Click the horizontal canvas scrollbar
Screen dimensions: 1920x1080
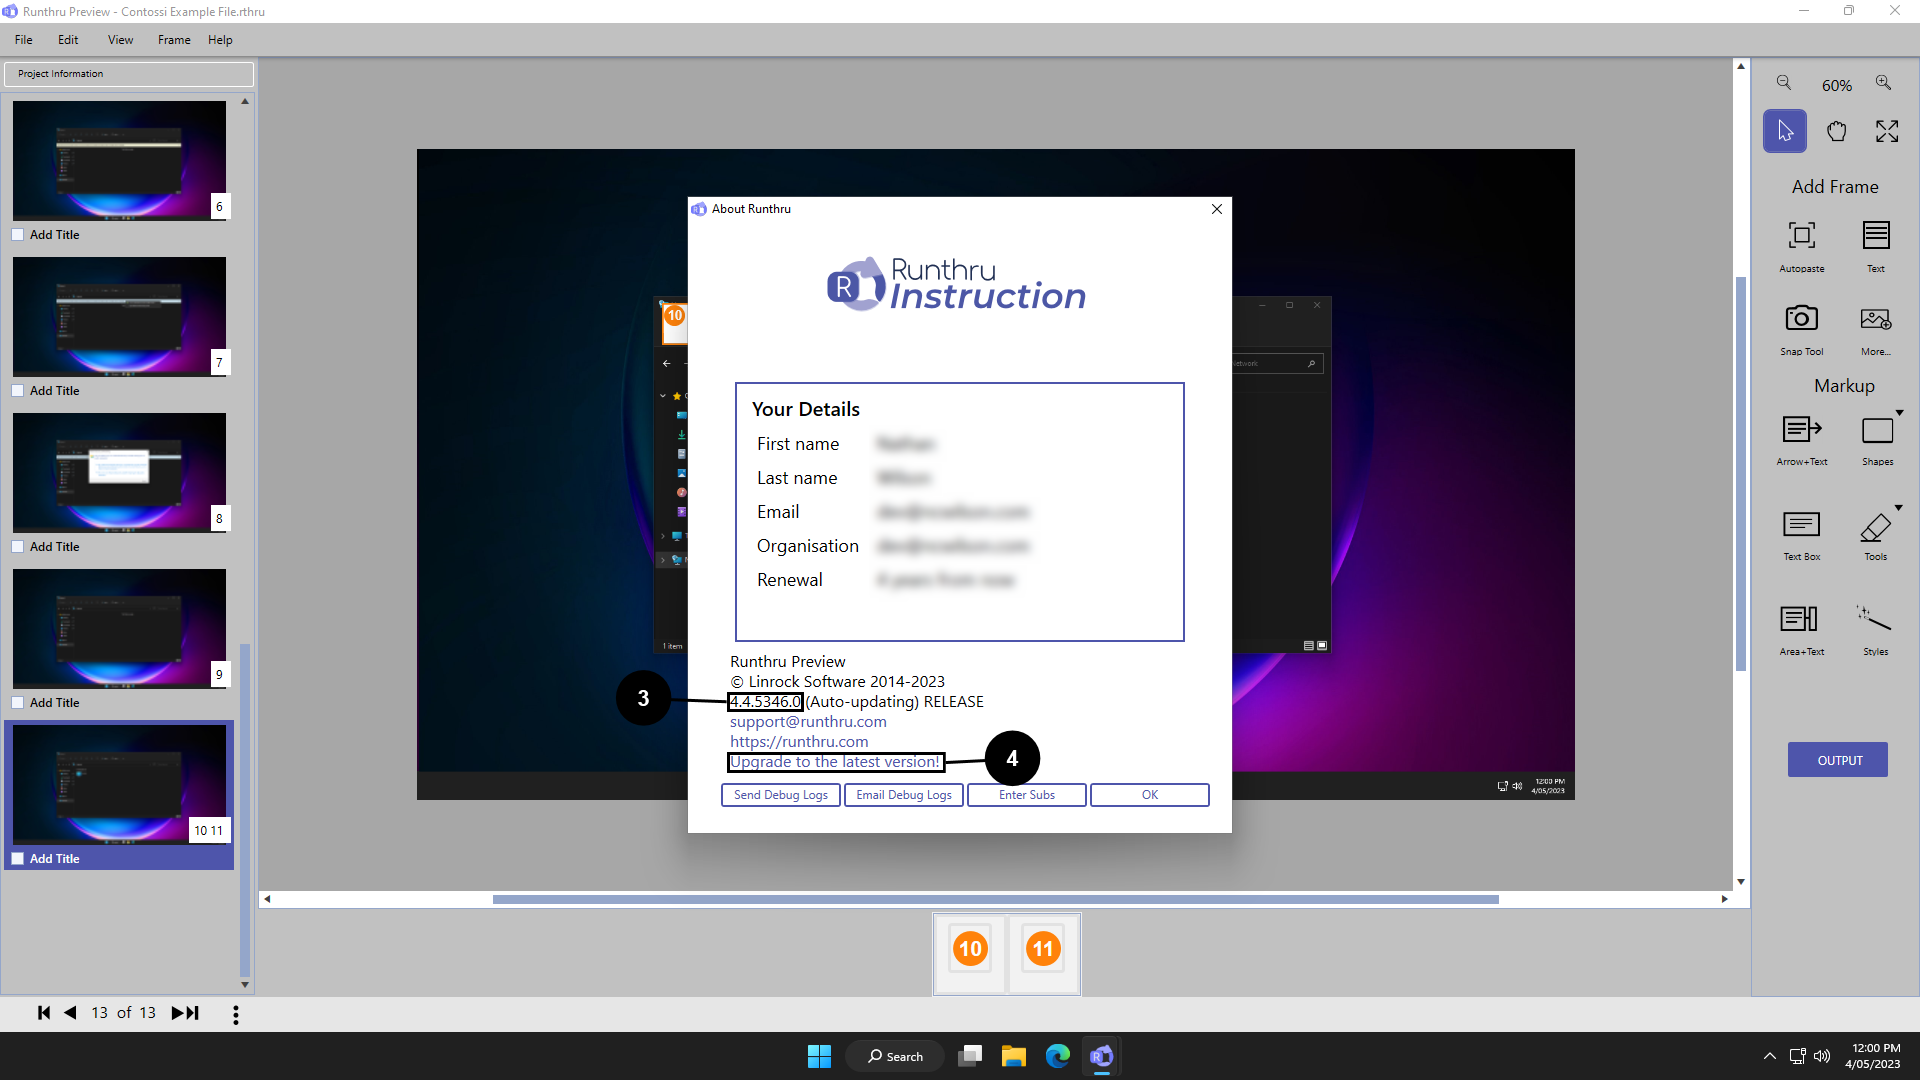(x=995, y=899)
